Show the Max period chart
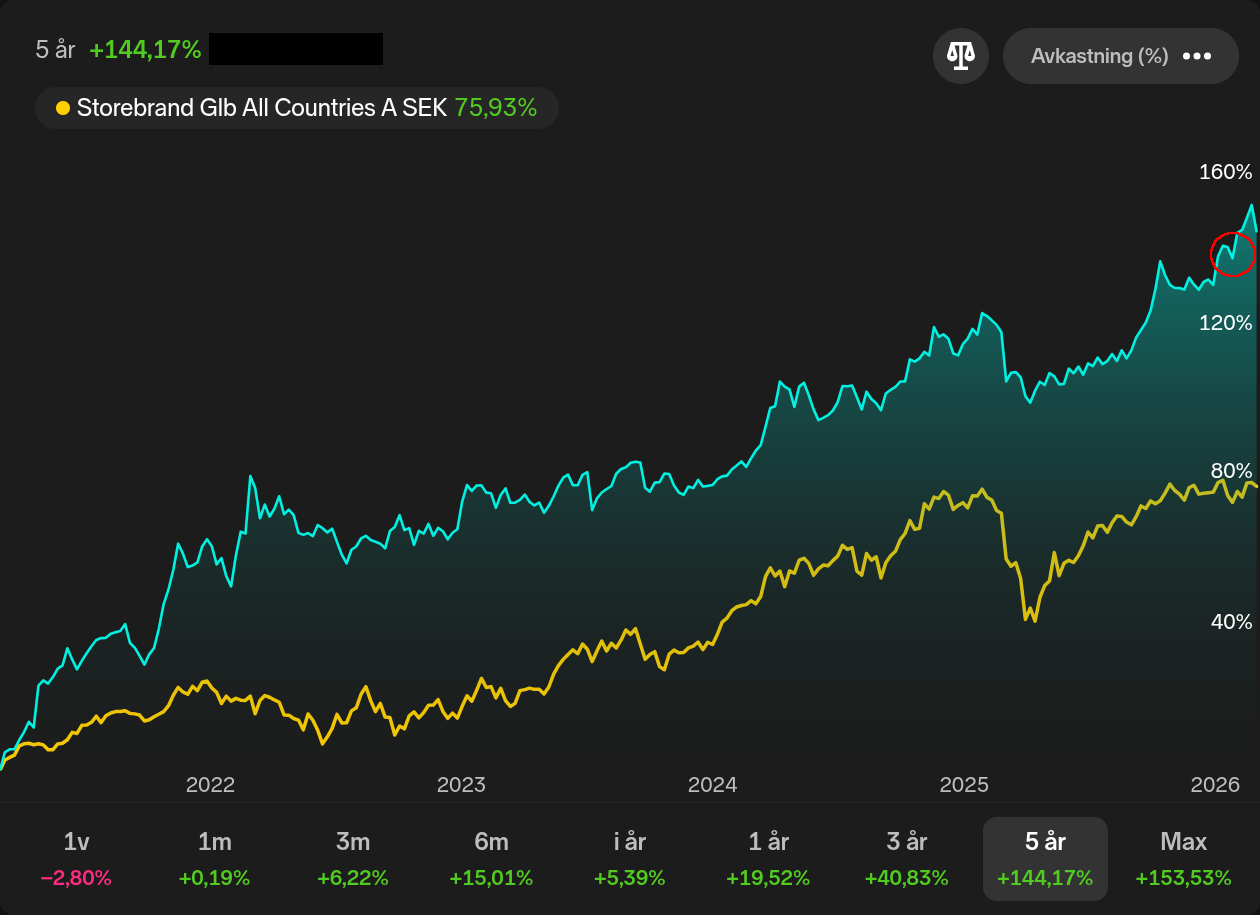This screenshot has height=915, width=1260. point(1183,859)
